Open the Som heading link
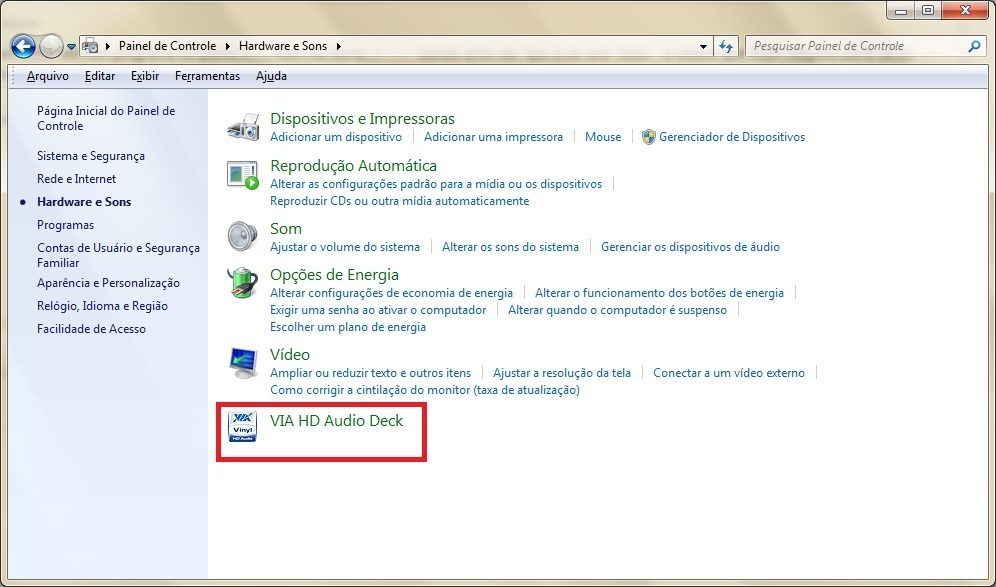The height and width of the screenshot is (587, 996). 286,228
